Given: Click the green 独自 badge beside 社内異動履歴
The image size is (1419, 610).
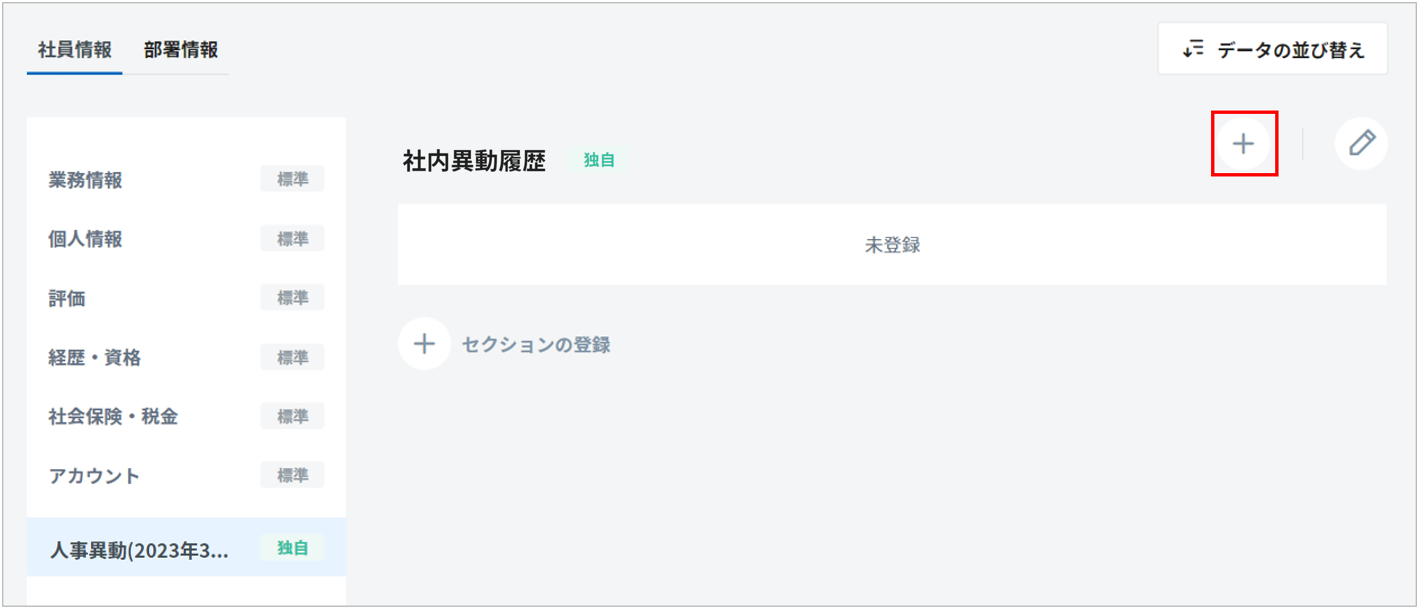Looking at the screenshot, I should pyautogui.click(x=599, y=160).
